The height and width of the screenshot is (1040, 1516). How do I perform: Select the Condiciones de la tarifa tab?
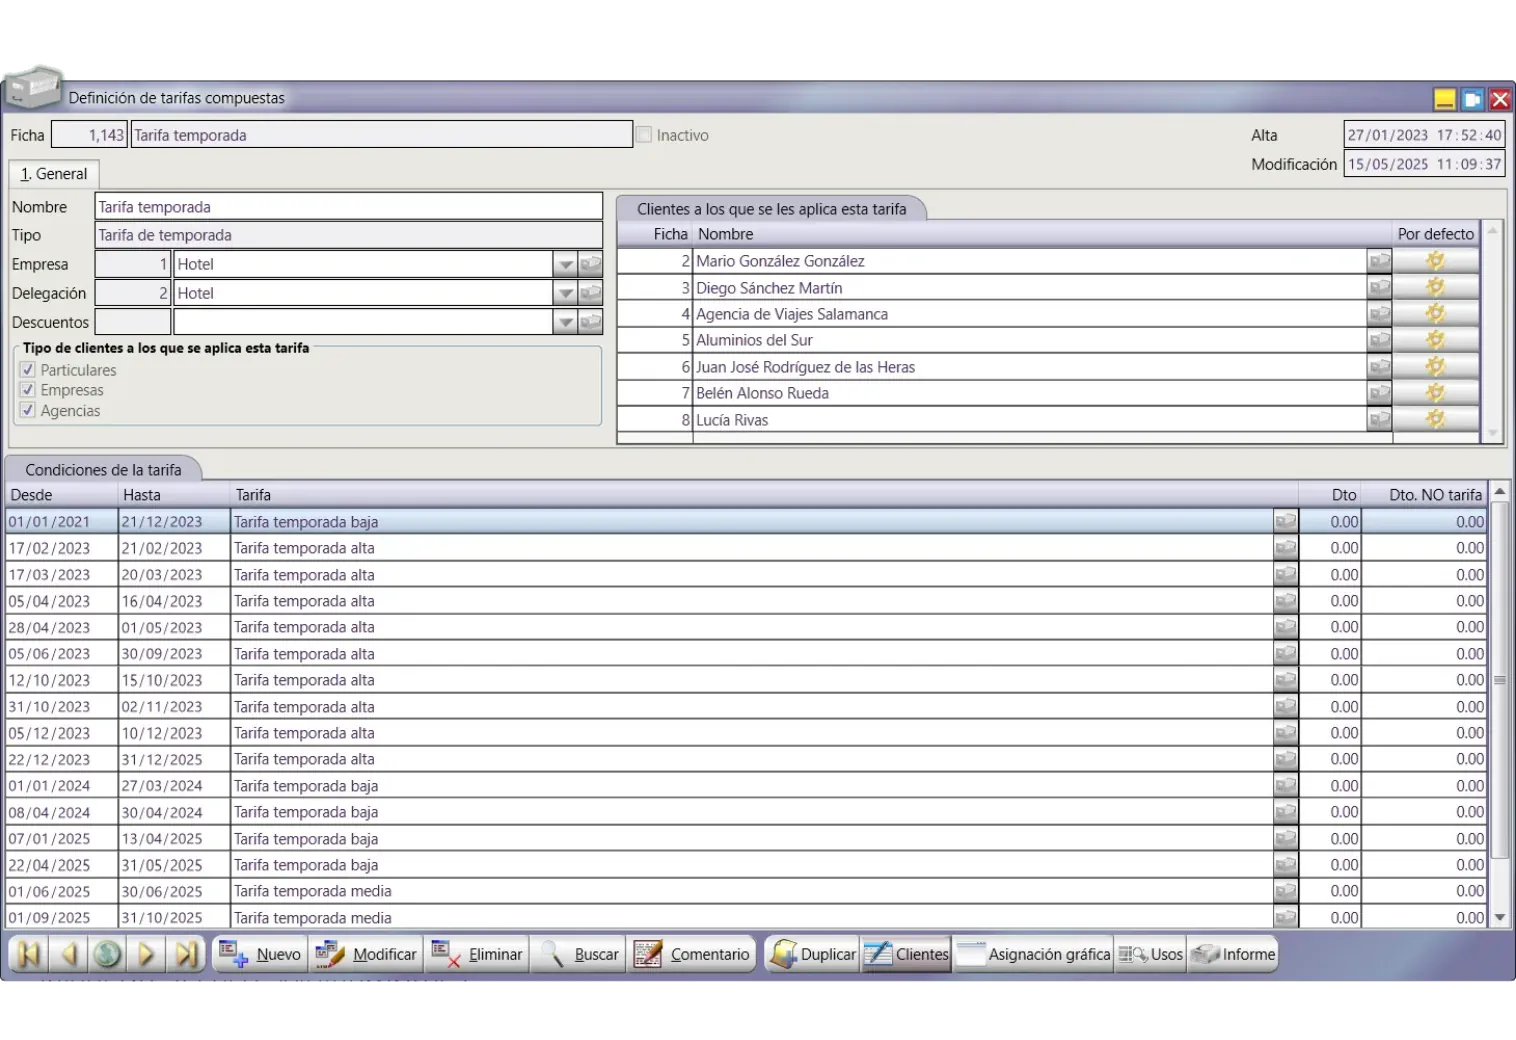click(x=103, y=470)
